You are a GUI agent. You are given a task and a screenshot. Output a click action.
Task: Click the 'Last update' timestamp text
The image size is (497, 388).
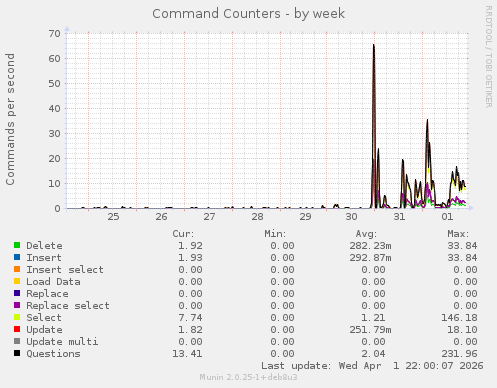(x=372, y=366)
